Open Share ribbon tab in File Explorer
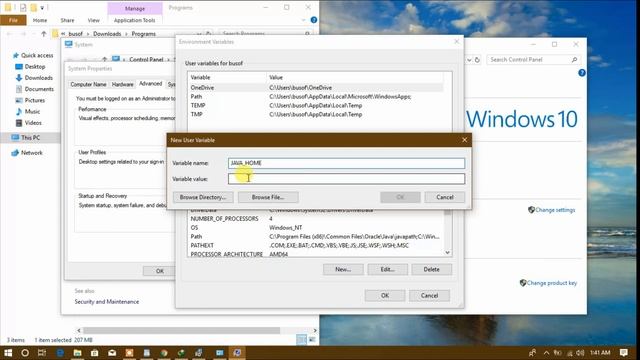This screenshot has height=360, width=640. pyautogui.click(x=67, y=20)
